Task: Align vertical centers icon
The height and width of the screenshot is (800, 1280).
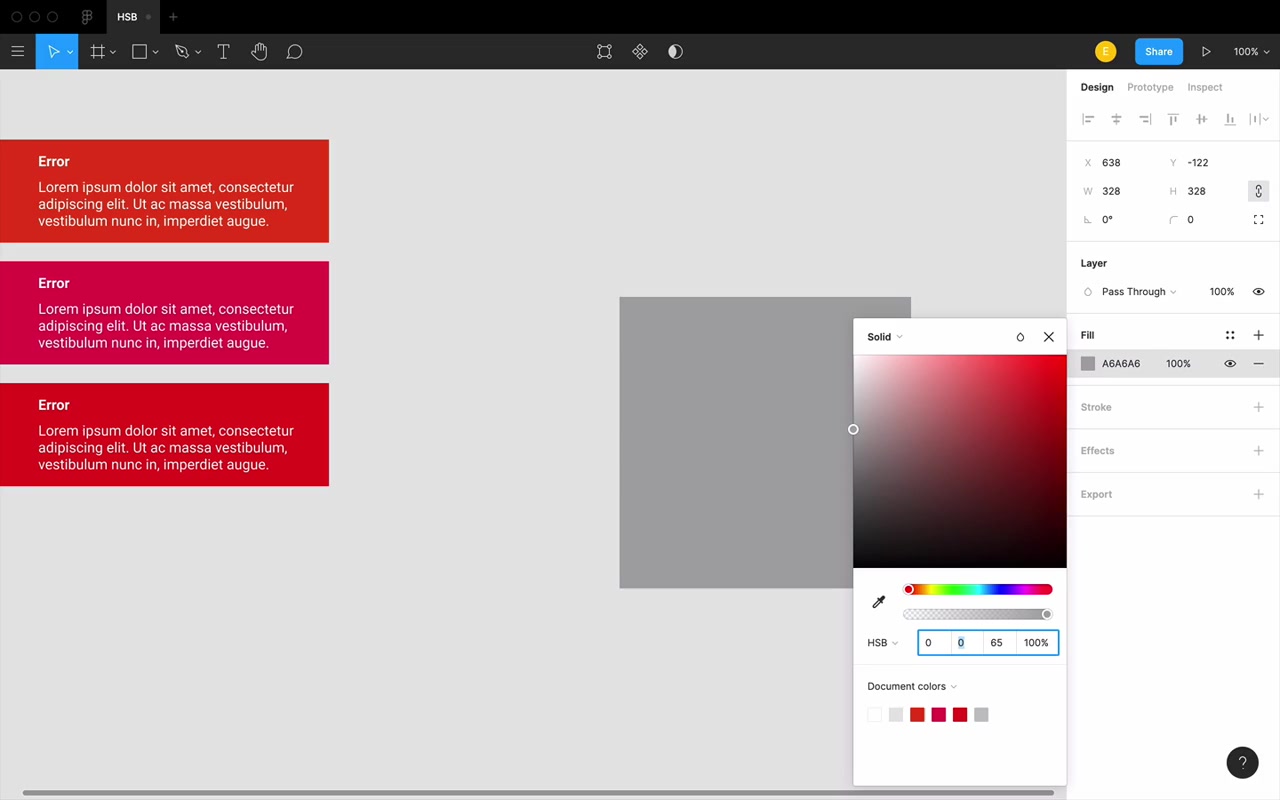Action: point(1201,119)
